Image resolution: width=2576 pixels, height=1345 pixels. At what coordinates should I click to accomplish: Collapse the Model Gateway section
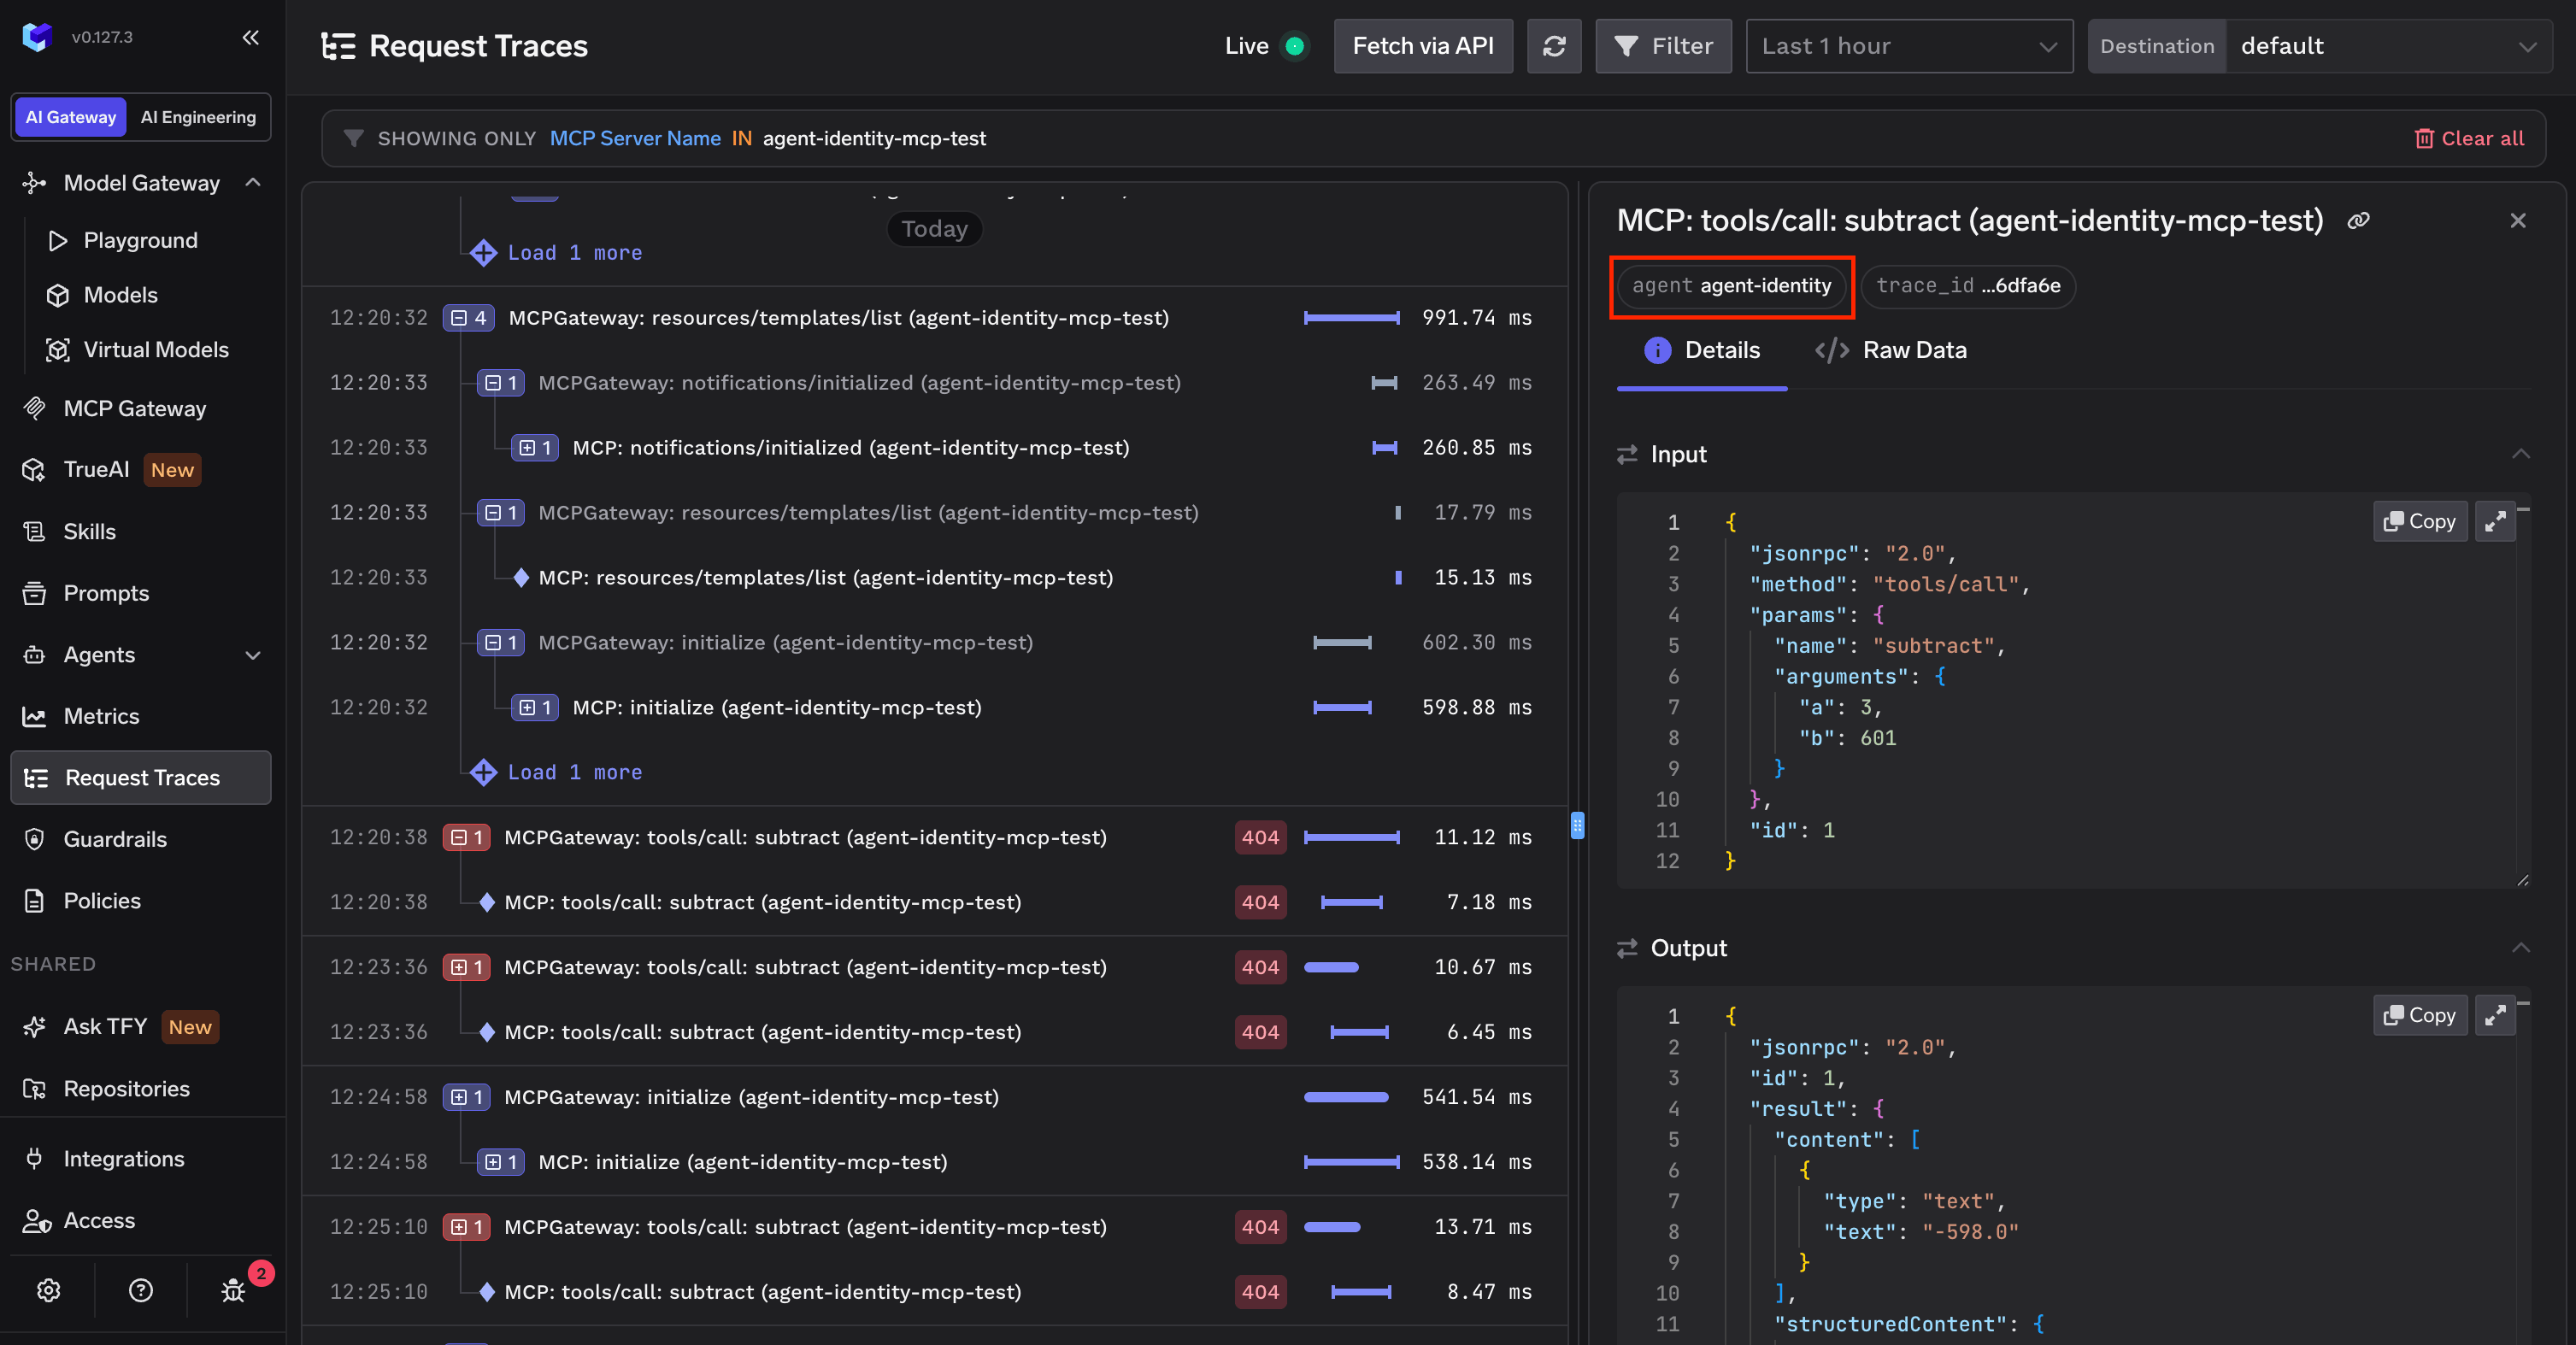[253, 182]
